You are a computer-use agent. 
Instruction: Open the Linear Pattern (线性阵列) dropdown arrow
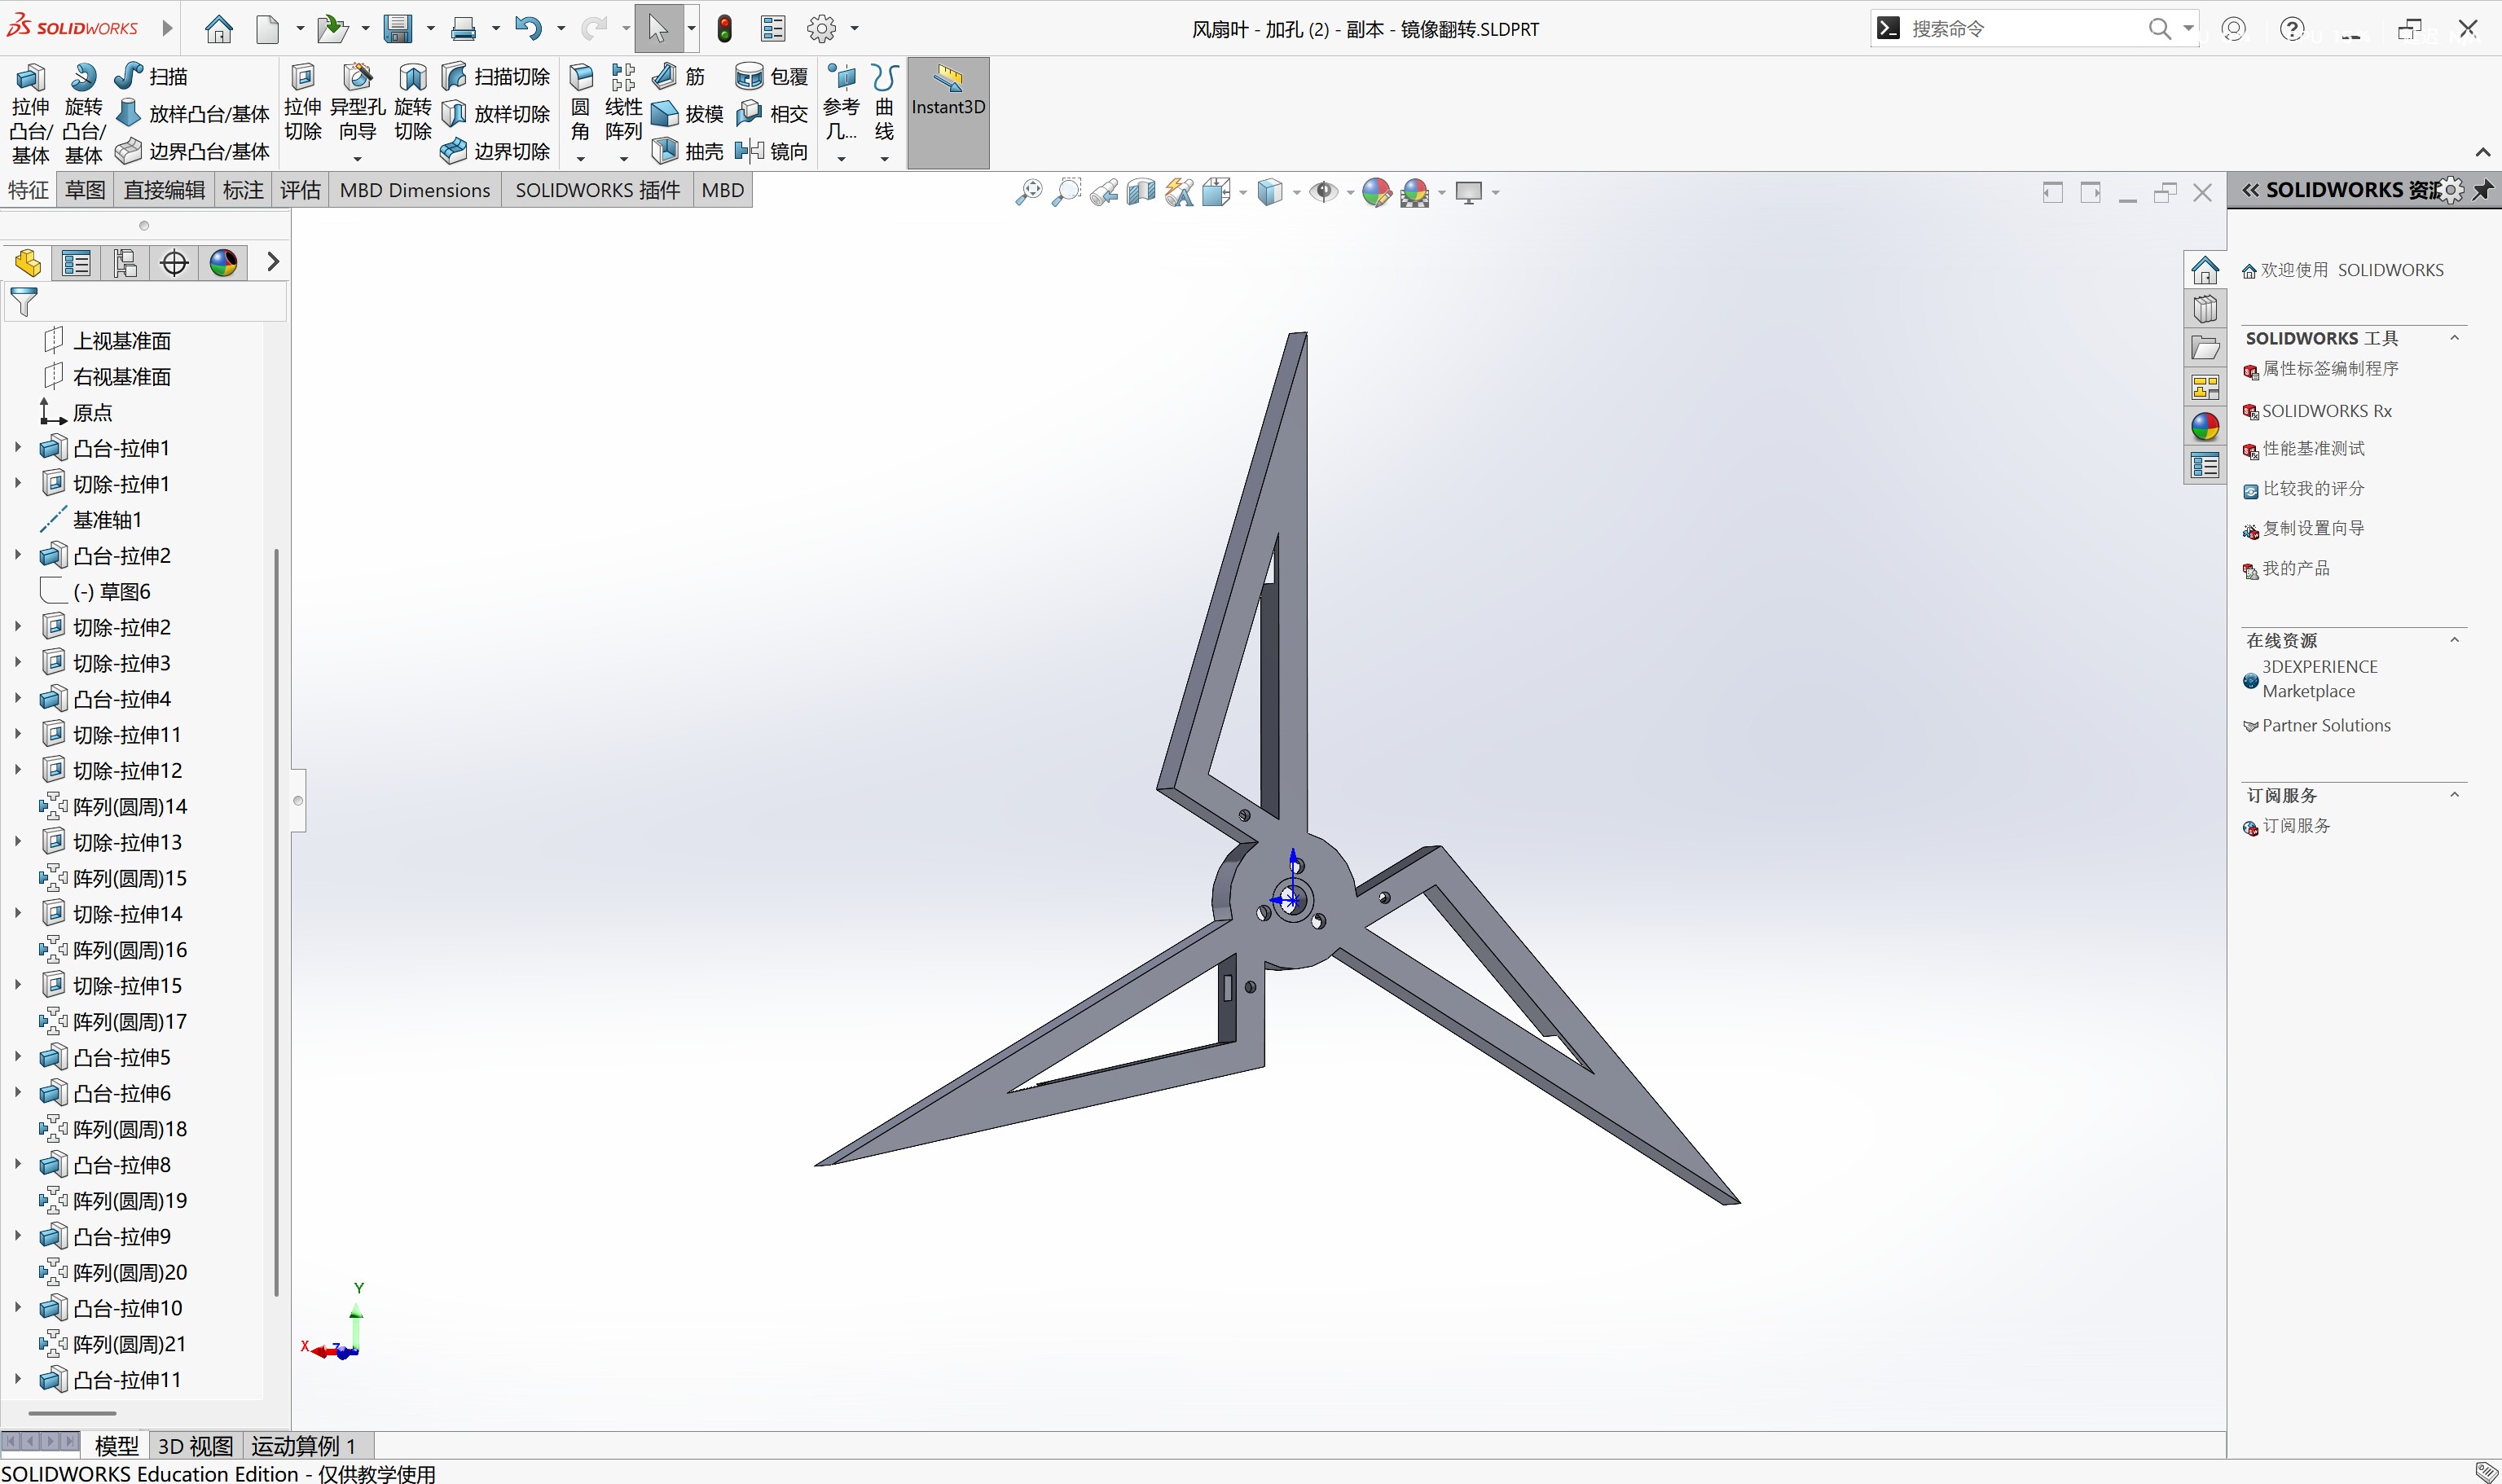[624, 158]
